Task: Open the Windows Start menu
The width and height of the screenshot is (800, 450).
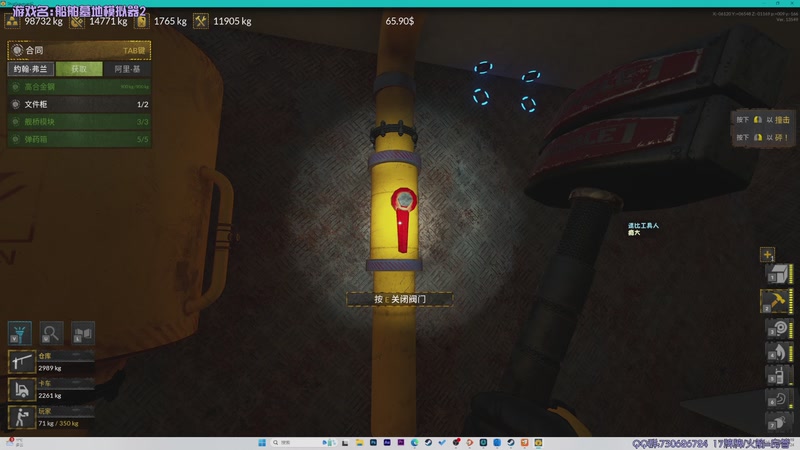Action: pos(262,443)
